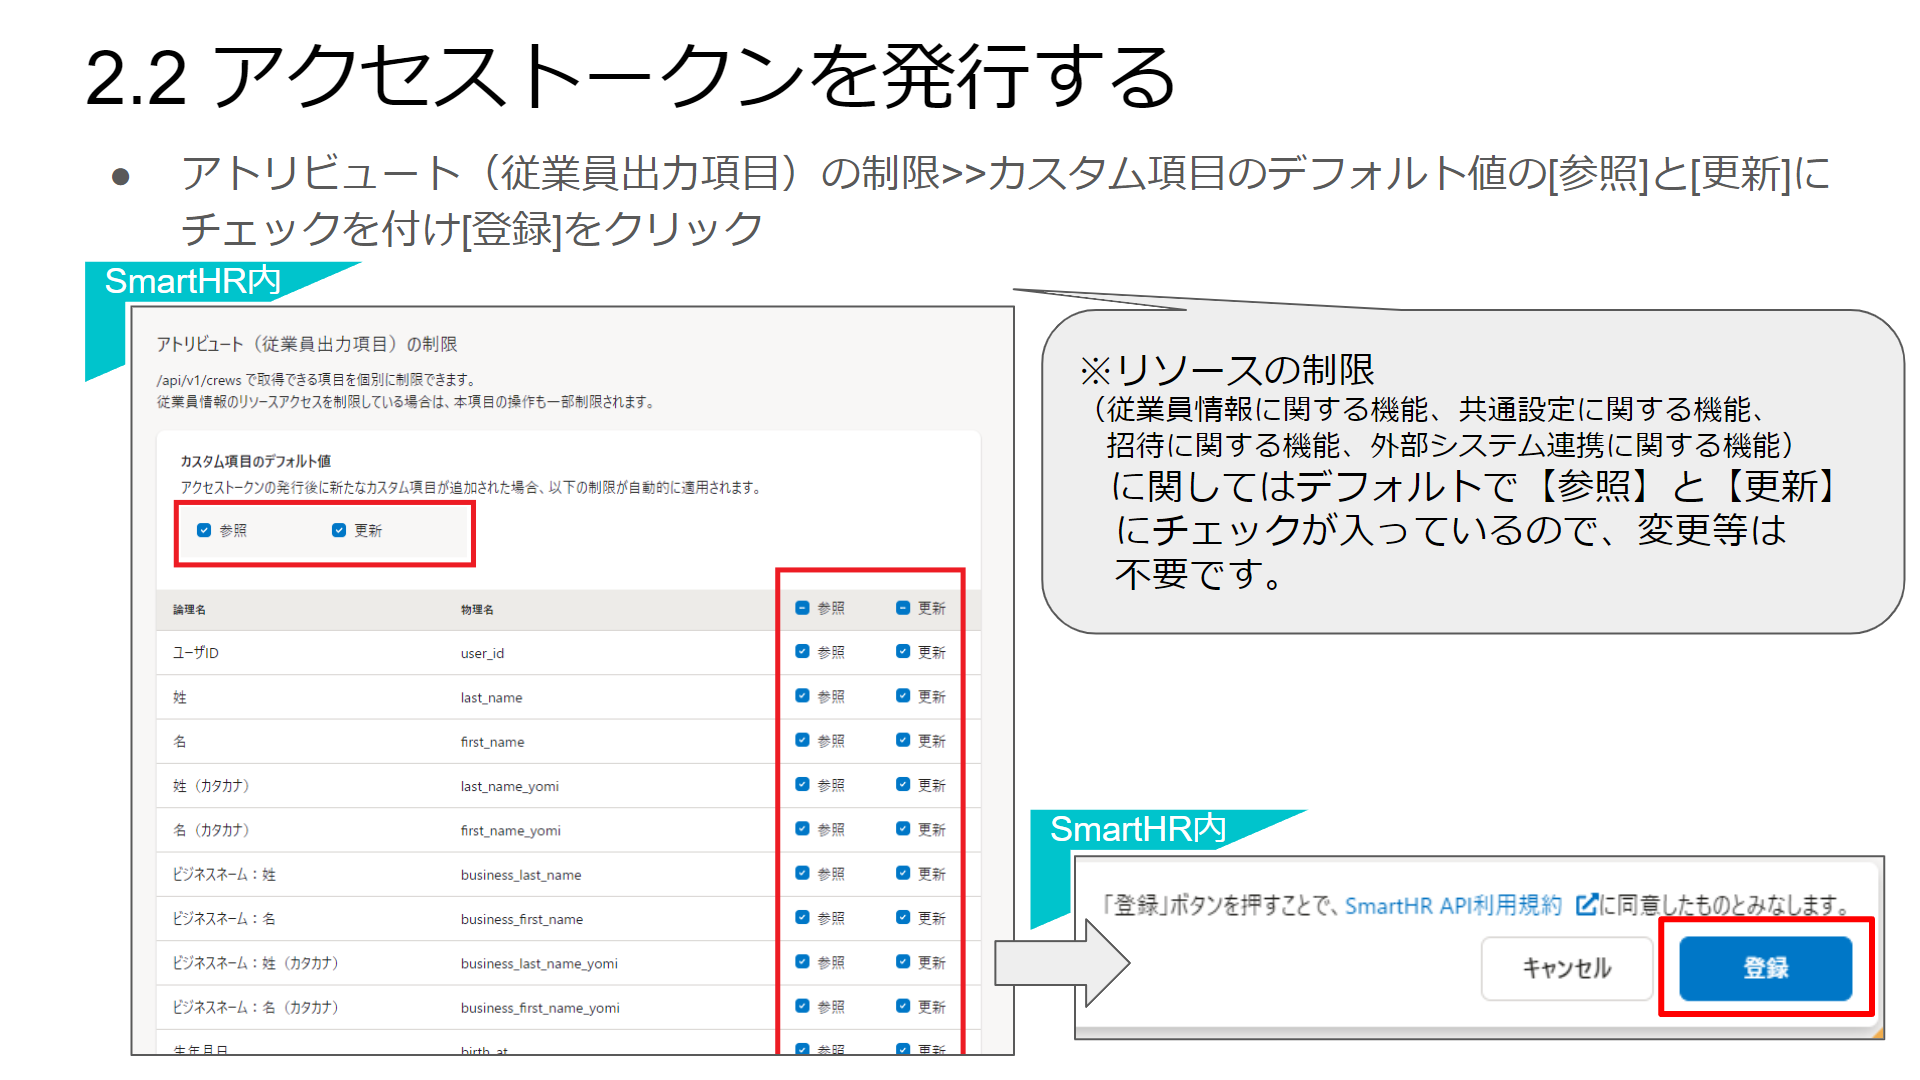Image resolution: width=1920 pixels, height=1080 pixels.
Task: Select the ビジネスネーム：姓 cell
Action: coord(224,875)
